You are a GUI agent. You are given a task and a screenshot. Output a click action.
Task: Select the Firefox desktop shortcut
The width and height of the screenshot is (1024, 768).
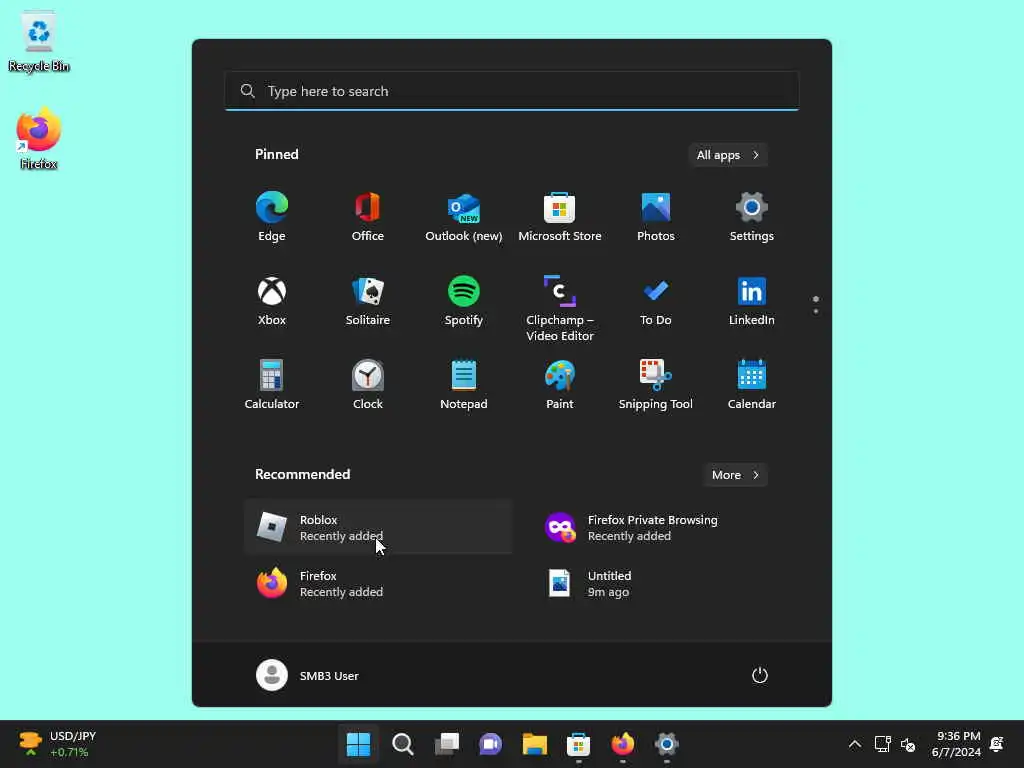click(39, 138)
